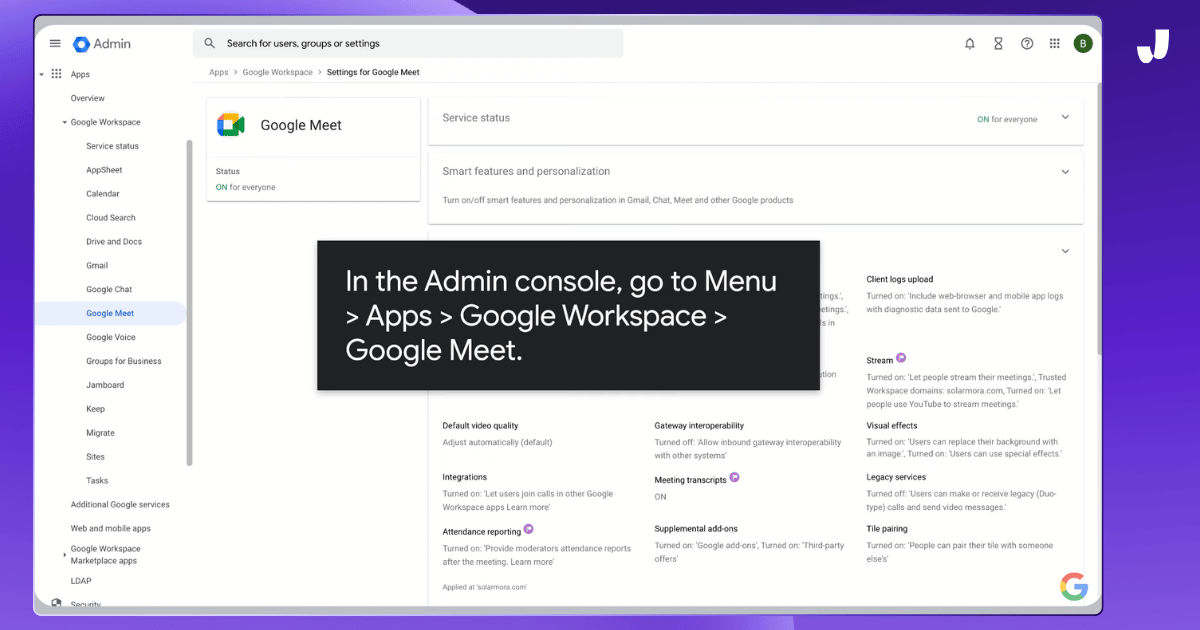Expand Google Workspace Marketplace apps arrow
1200x630 pixels.
[x=65, y=555]
